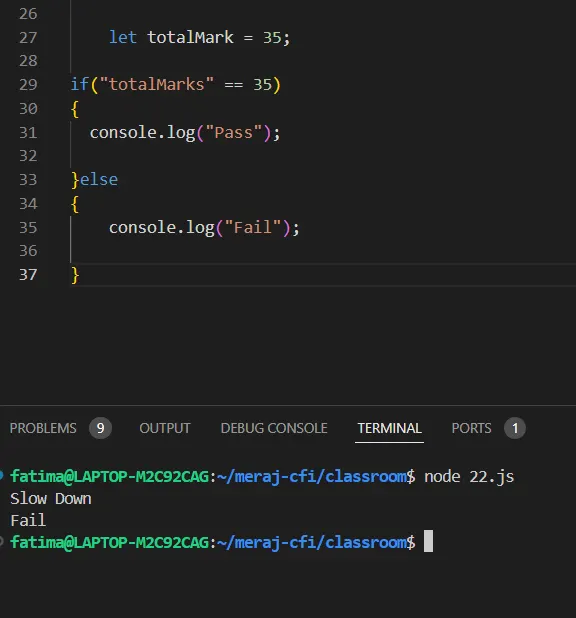Click the else keyword on line 33

(99, 180)
